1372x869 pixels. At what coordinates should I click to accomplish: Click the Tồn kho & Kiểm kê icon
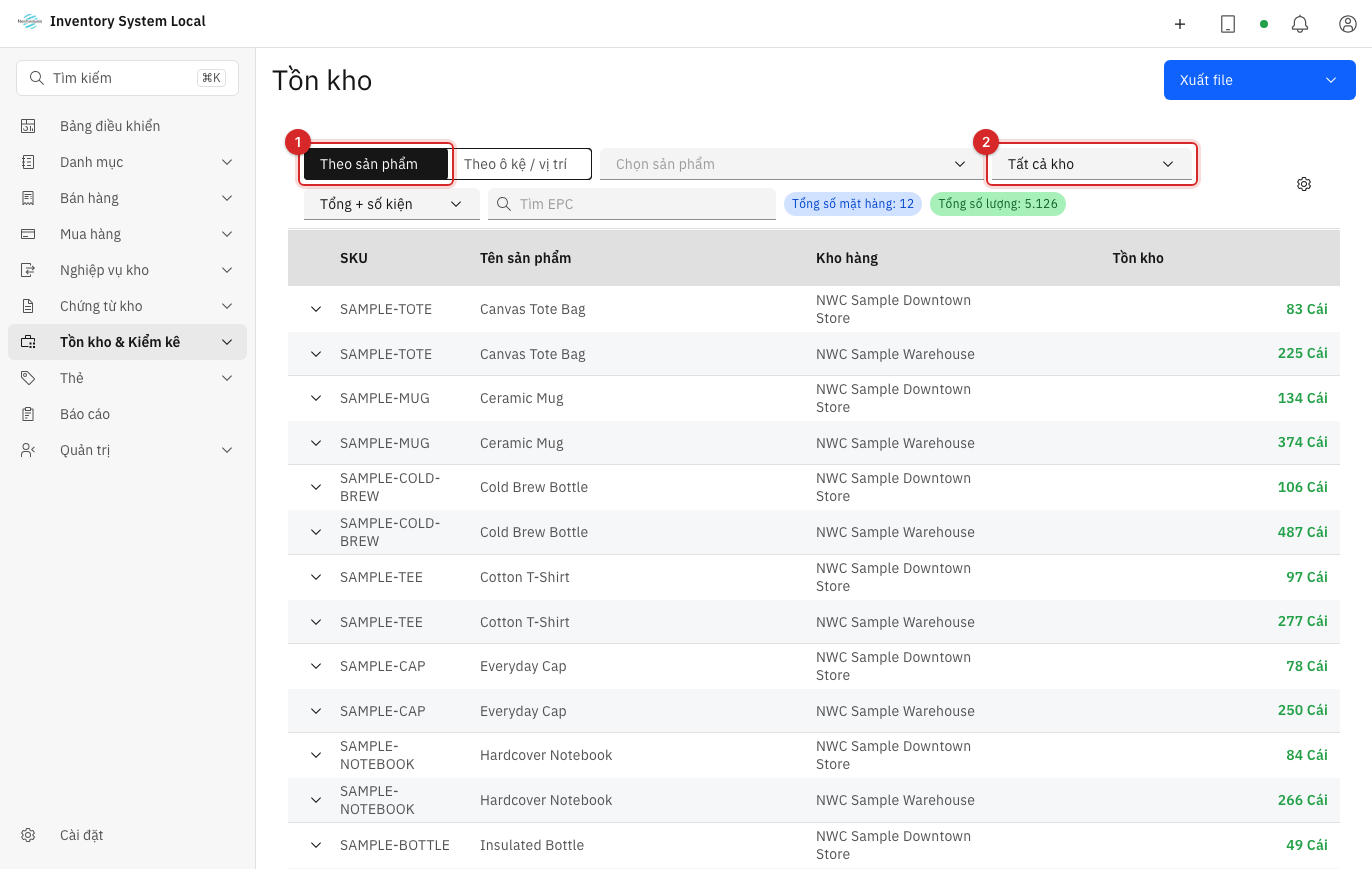[28, 342]
